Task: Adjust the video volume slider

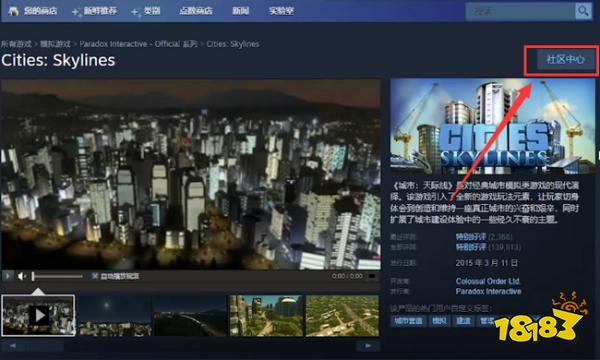Action: 57,276
